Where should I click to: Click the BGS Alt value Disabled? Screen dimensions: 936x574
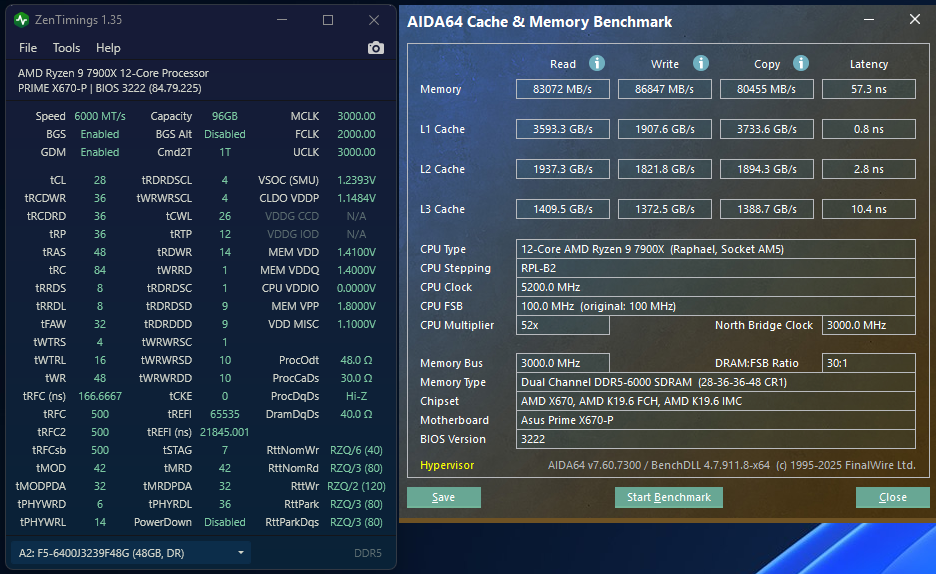coord(224,134)
